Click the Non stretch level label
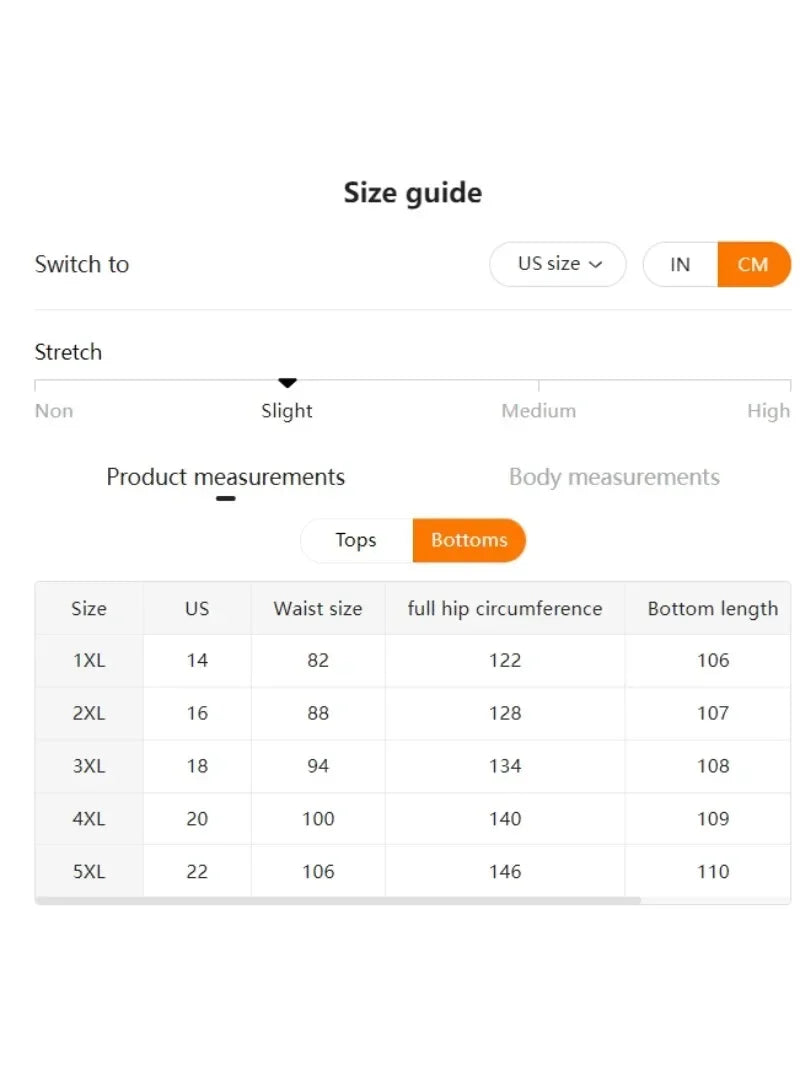800x1067 pixels. point(54,411)
